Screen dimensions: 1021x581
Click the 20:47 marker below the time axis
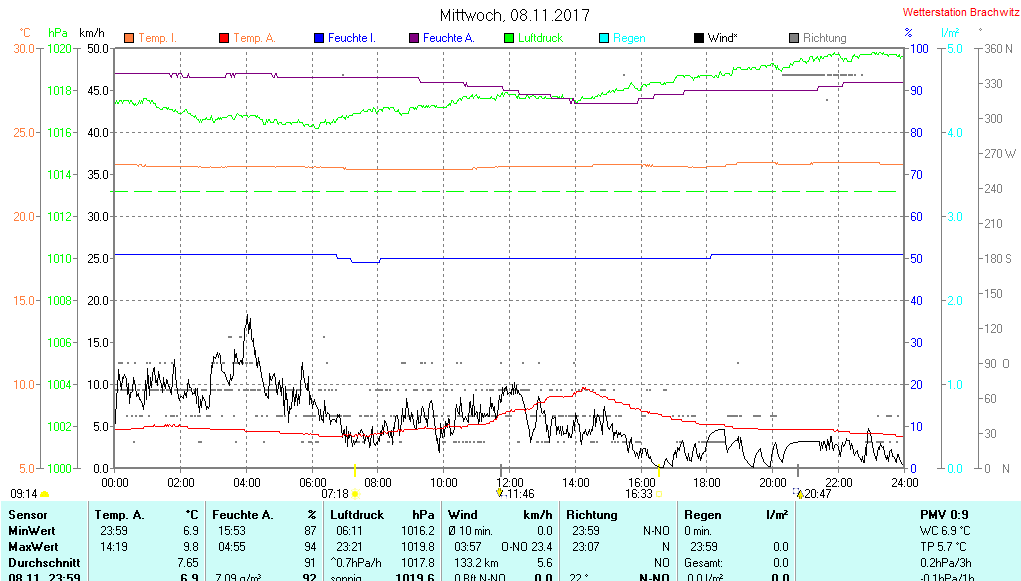pos(799,492)
